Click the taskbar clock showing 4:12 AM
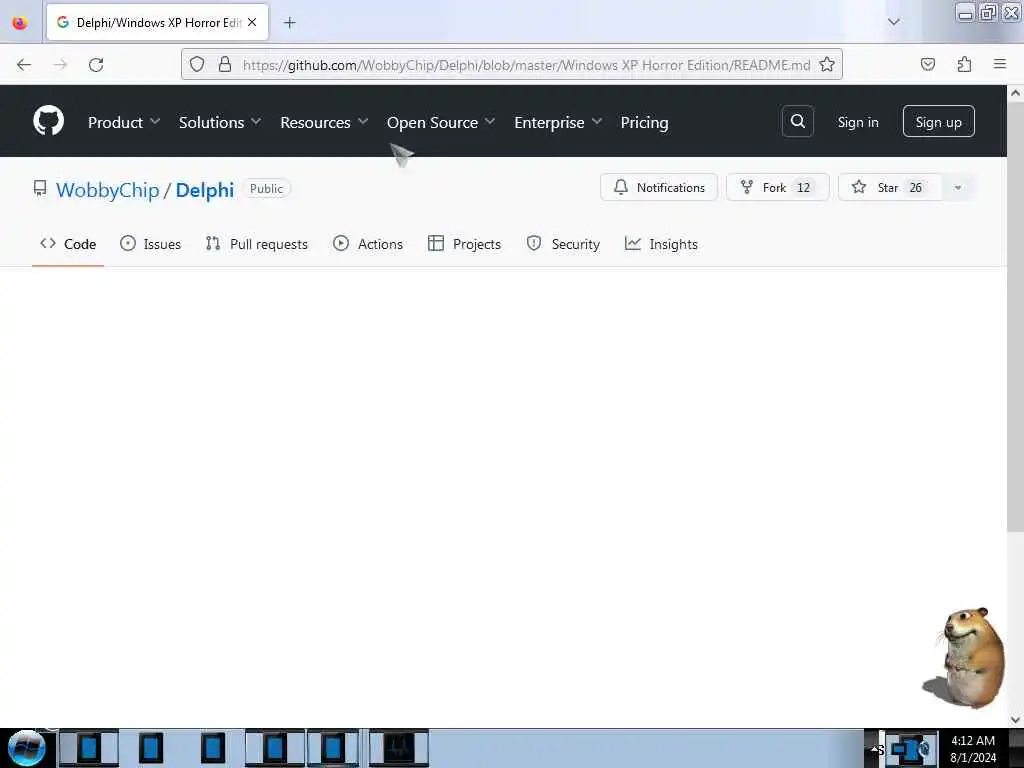The height and width of the screenshot is (768, 1024). click(x=973, y=748)
